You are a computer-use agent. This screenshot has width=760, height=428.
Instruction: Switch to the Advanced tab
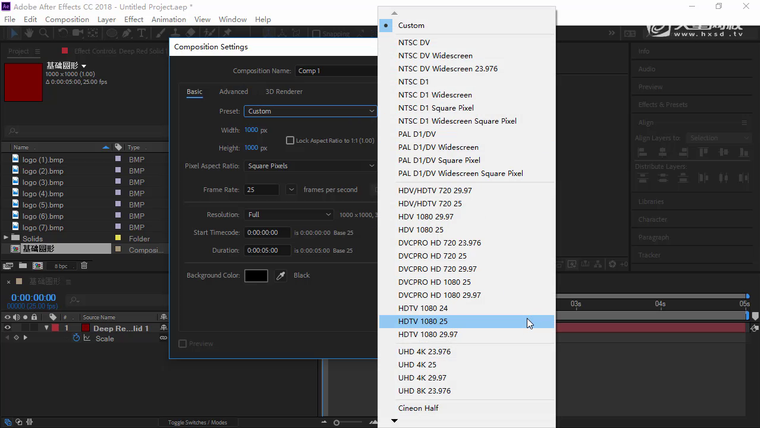[233, 92]
